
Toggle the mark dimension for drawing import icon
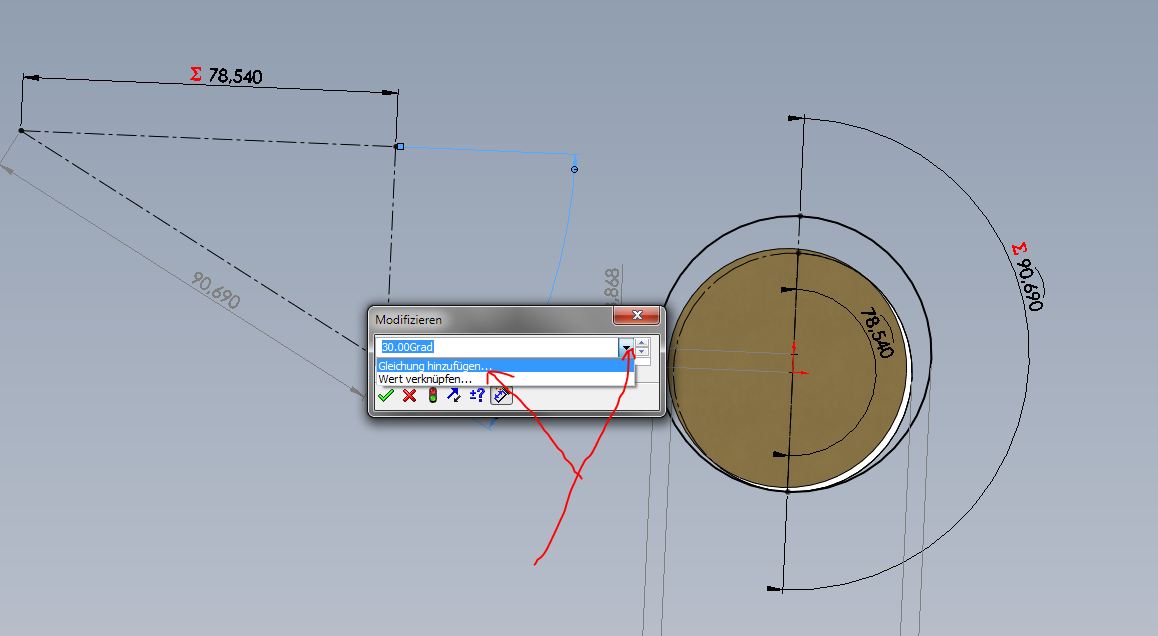[501, 395]
